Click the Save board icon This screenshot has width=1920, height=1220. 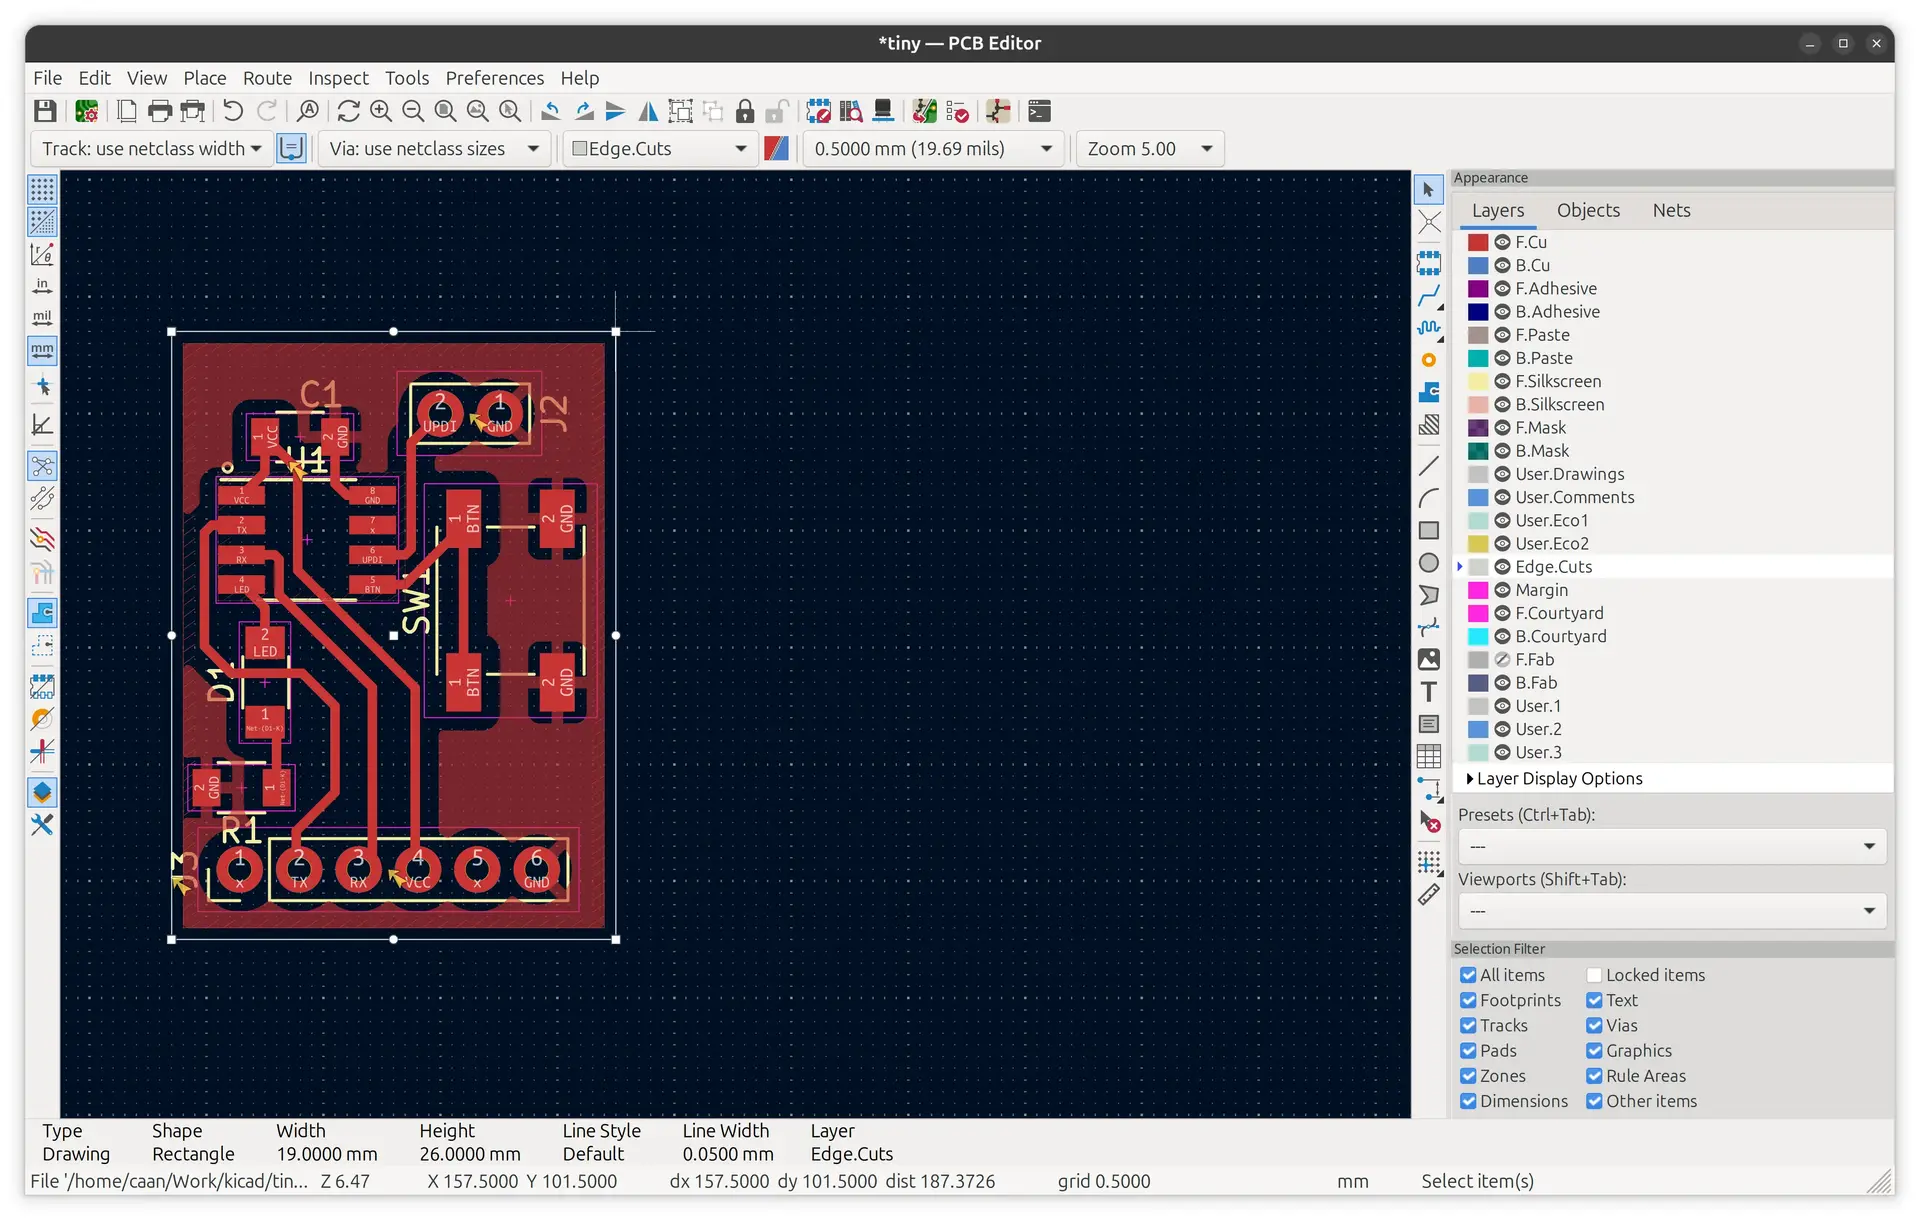tap(45, 111)
